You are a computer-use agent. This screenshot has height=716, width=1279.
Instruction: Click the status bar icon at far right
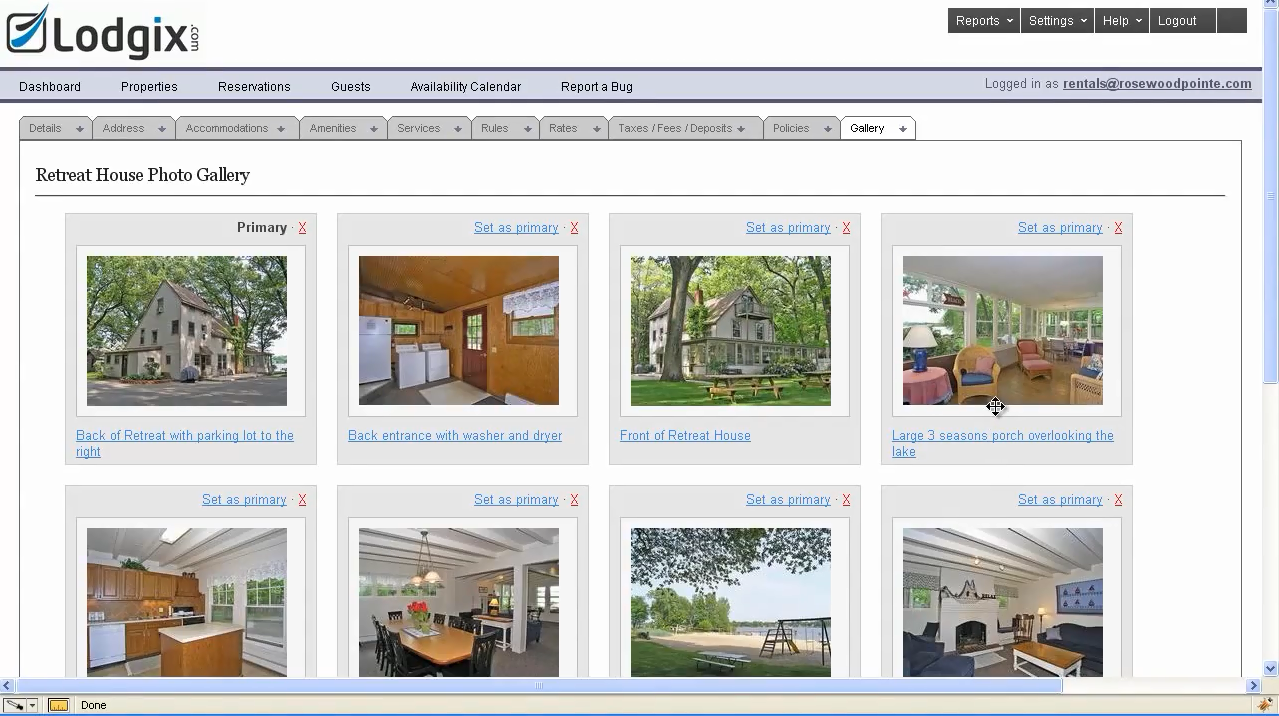pyautogui.click(x=1267, y=705)
